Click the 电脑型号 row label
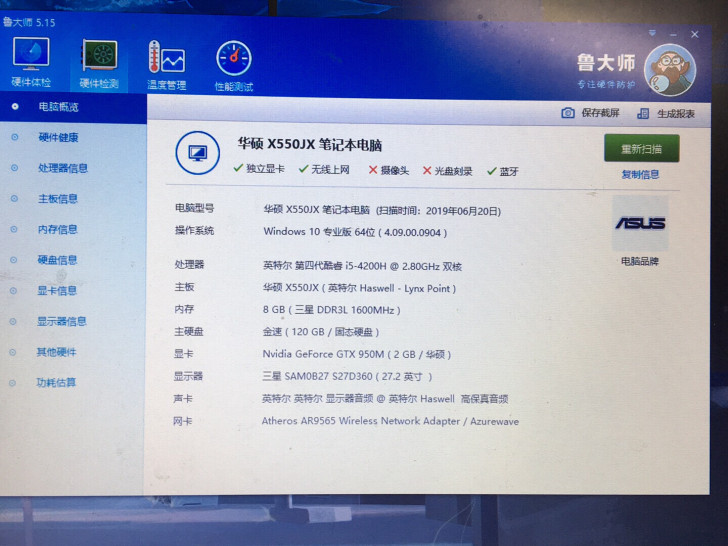 195,208
